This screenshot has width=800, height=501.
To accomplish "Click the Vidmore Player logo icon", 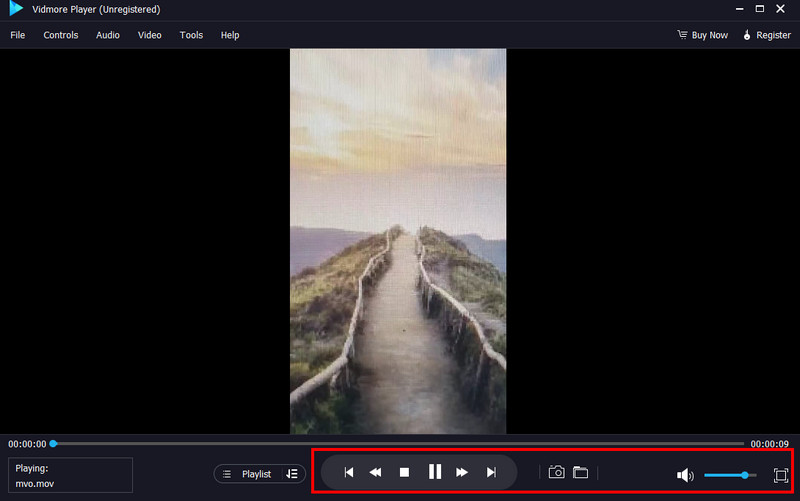I will point(16,8).
